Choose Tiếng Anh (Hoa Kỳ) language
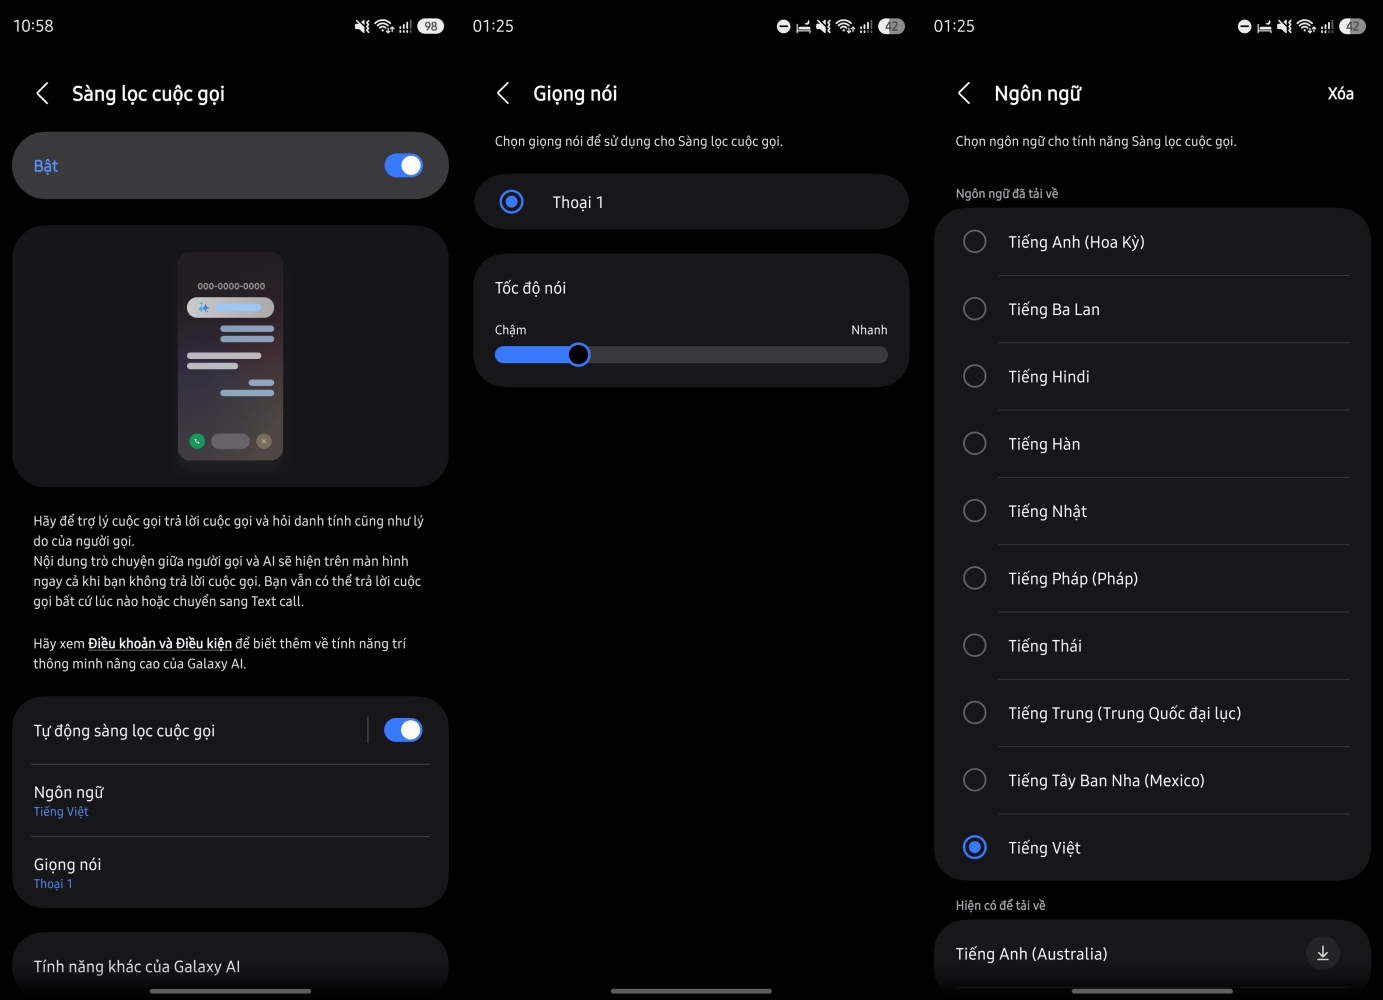Screen dimensions: 1383x1000 974,242
